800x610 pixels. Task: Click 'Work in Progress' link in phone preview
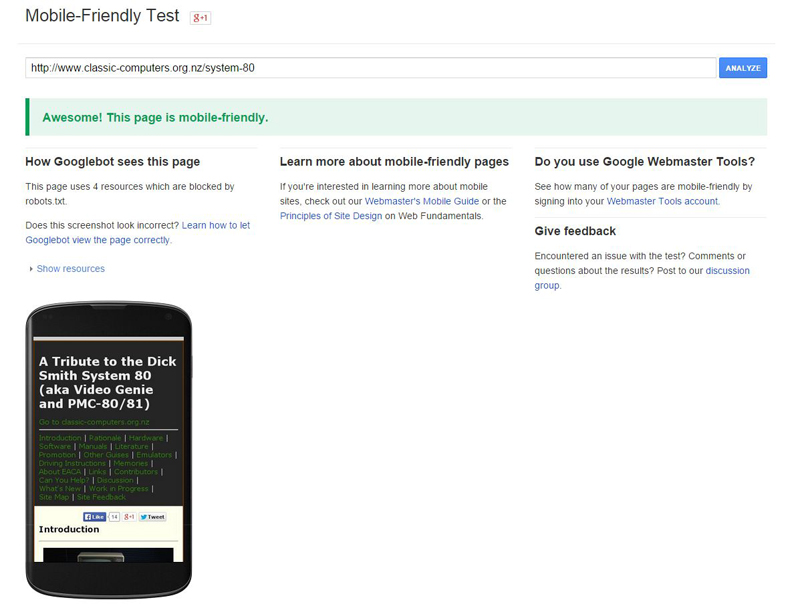pos(118,489)
